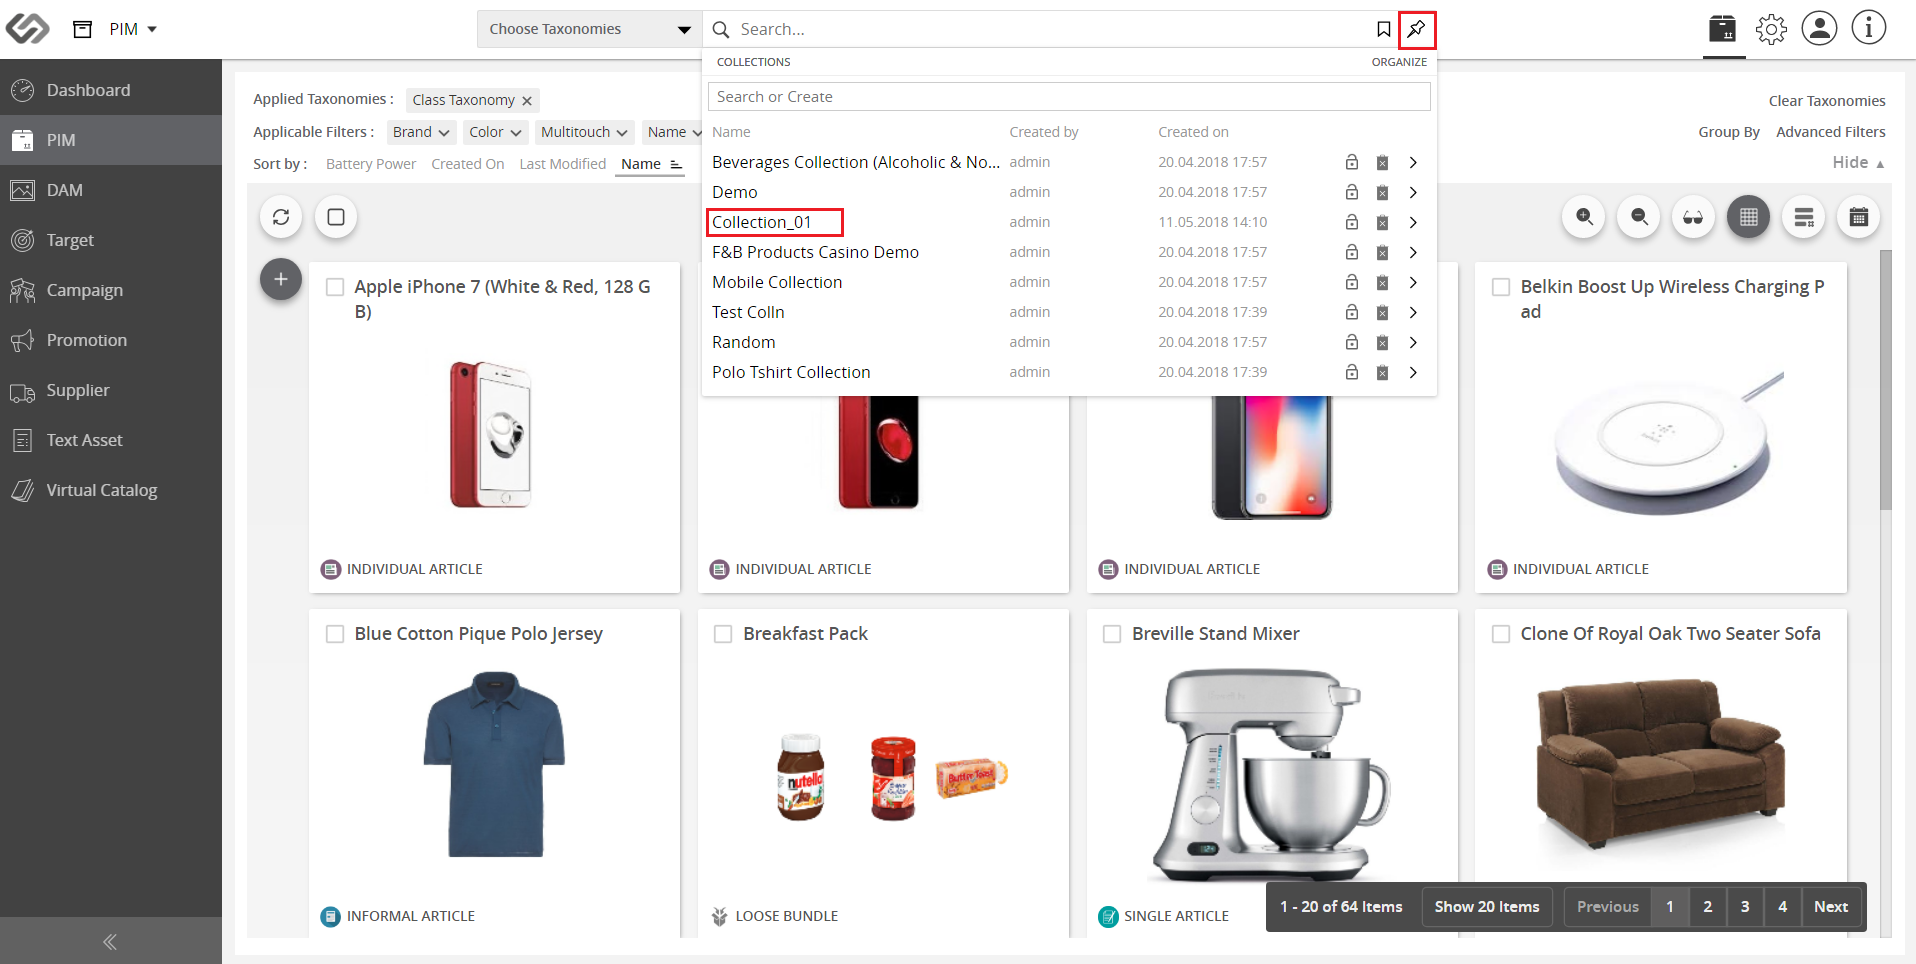Open Promotion in the sidebar

pyautogui.click(x=111, y=340)
